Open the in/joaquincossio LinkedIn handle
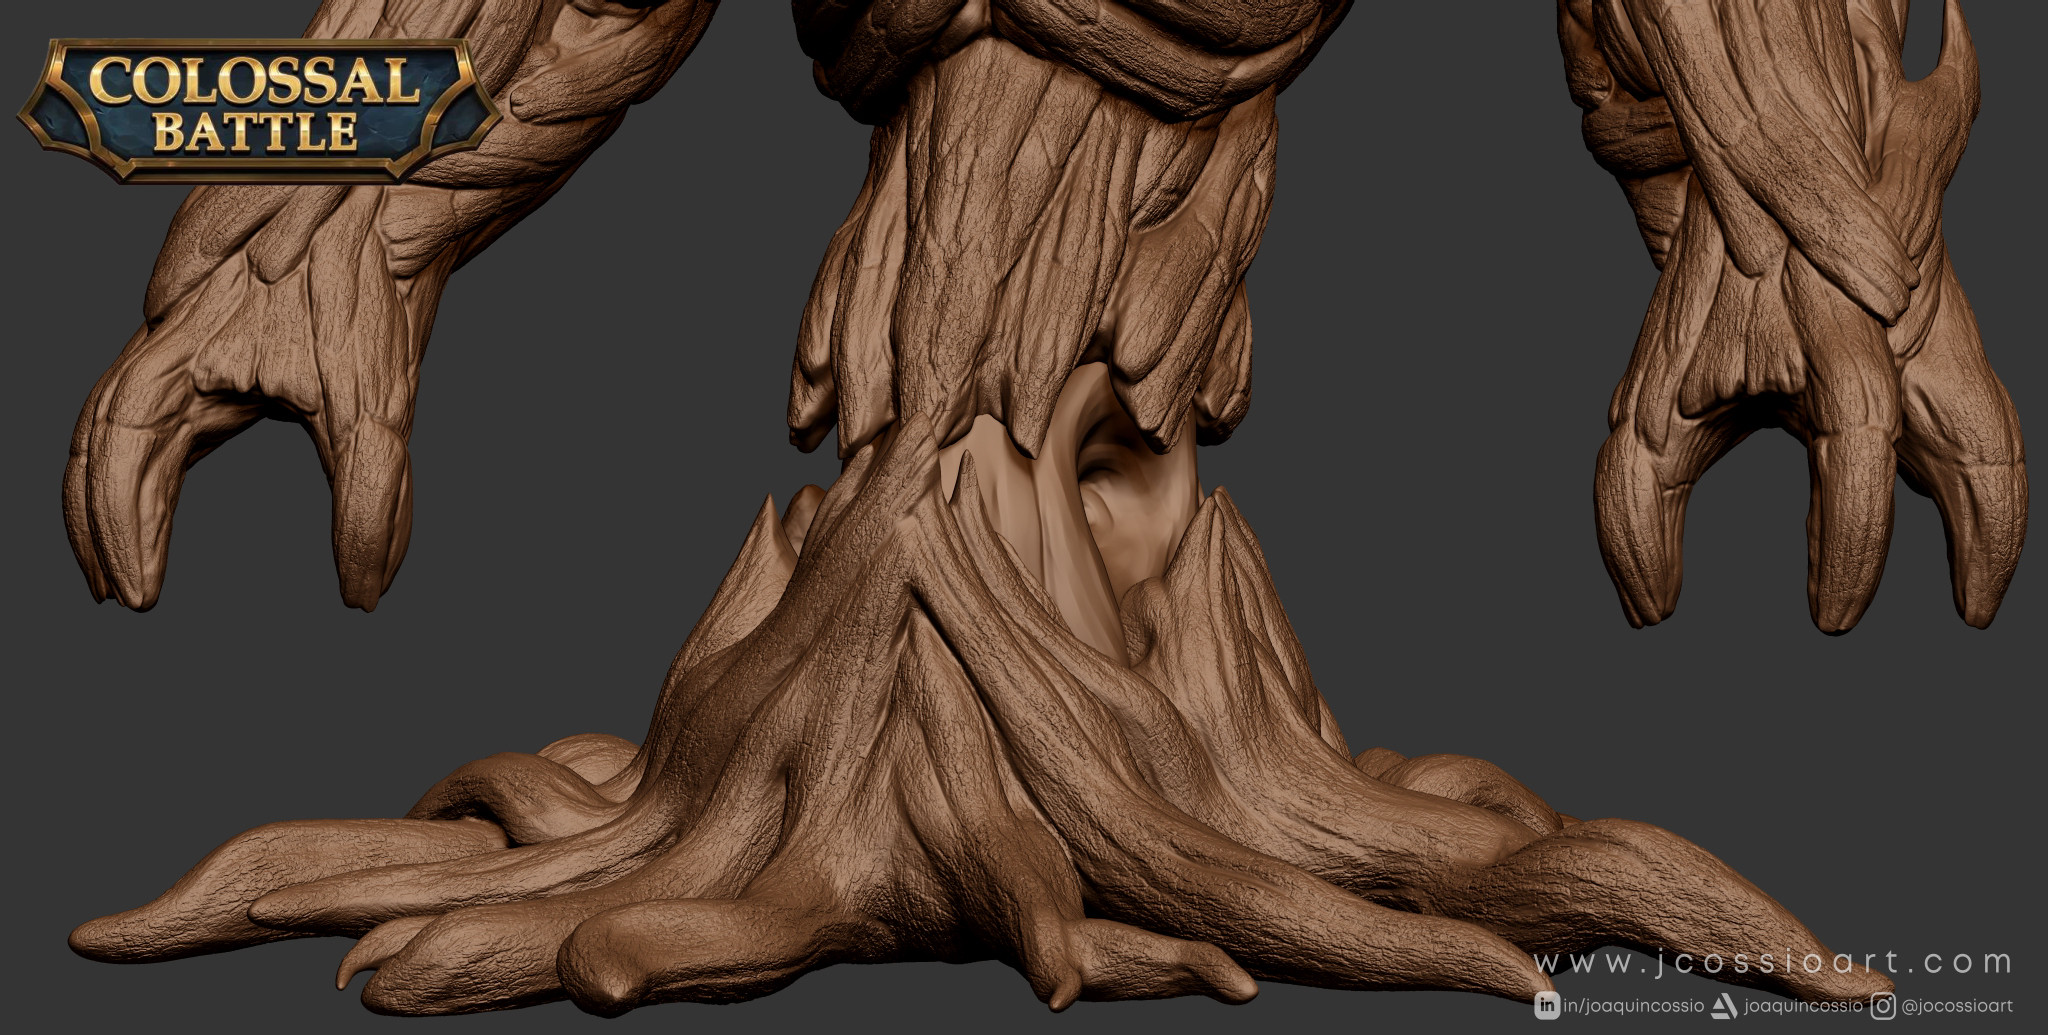Screen dimensions: 2048x1035 1634,1006
